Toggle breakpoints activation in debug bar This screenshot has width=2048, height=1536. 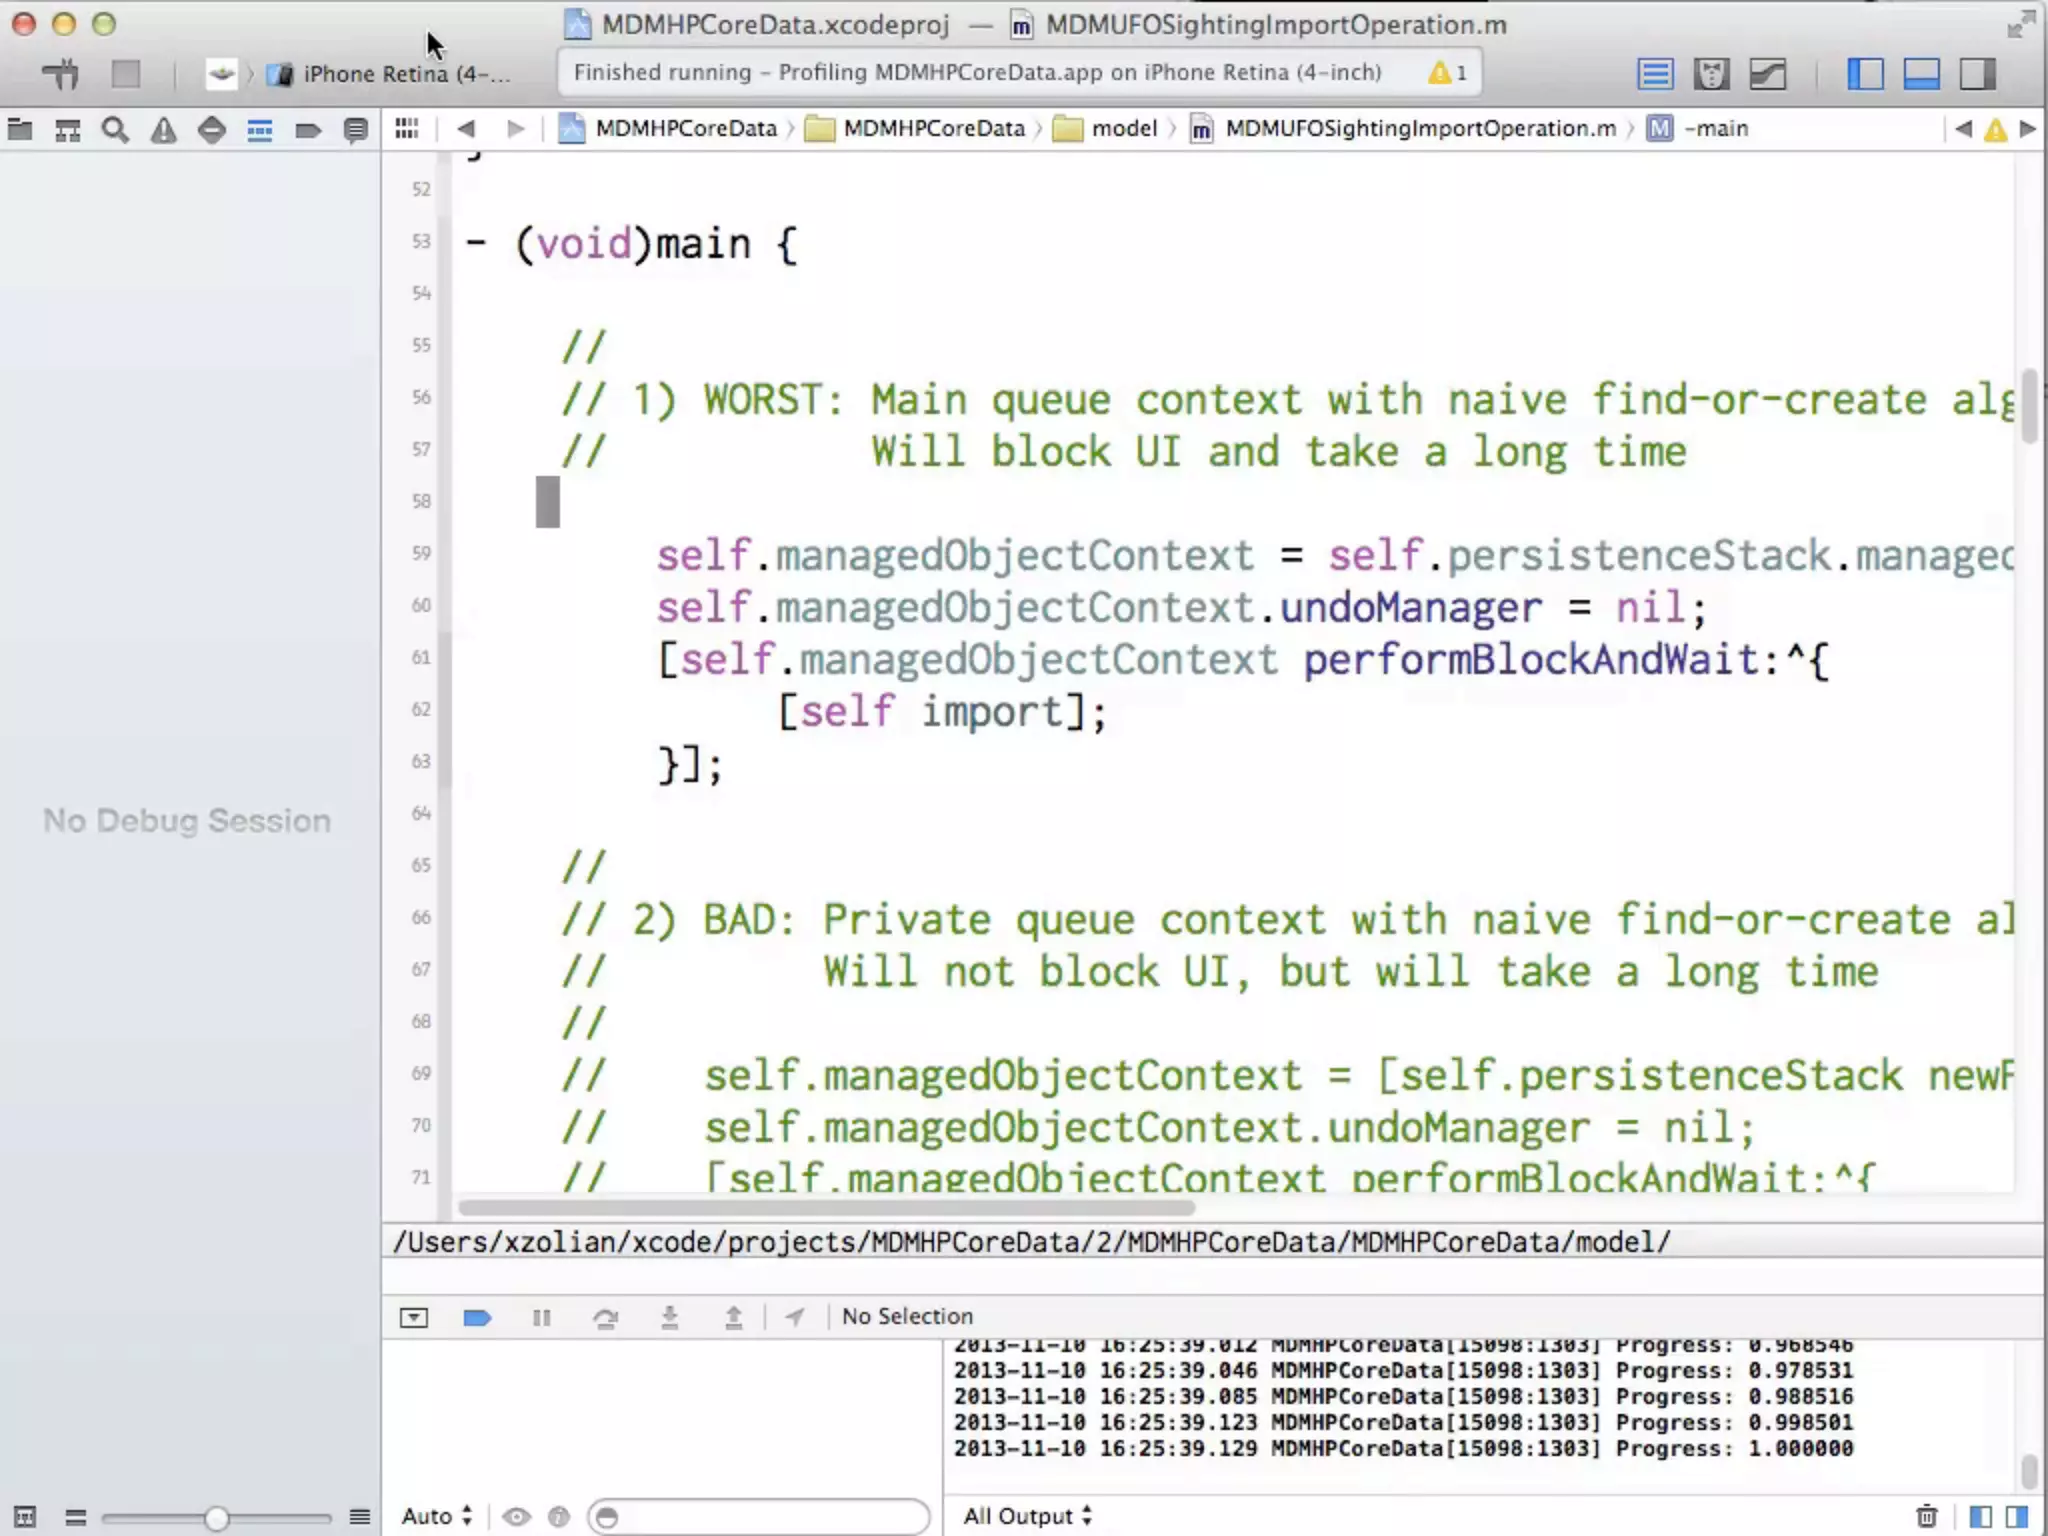[x=477, y=1317]
